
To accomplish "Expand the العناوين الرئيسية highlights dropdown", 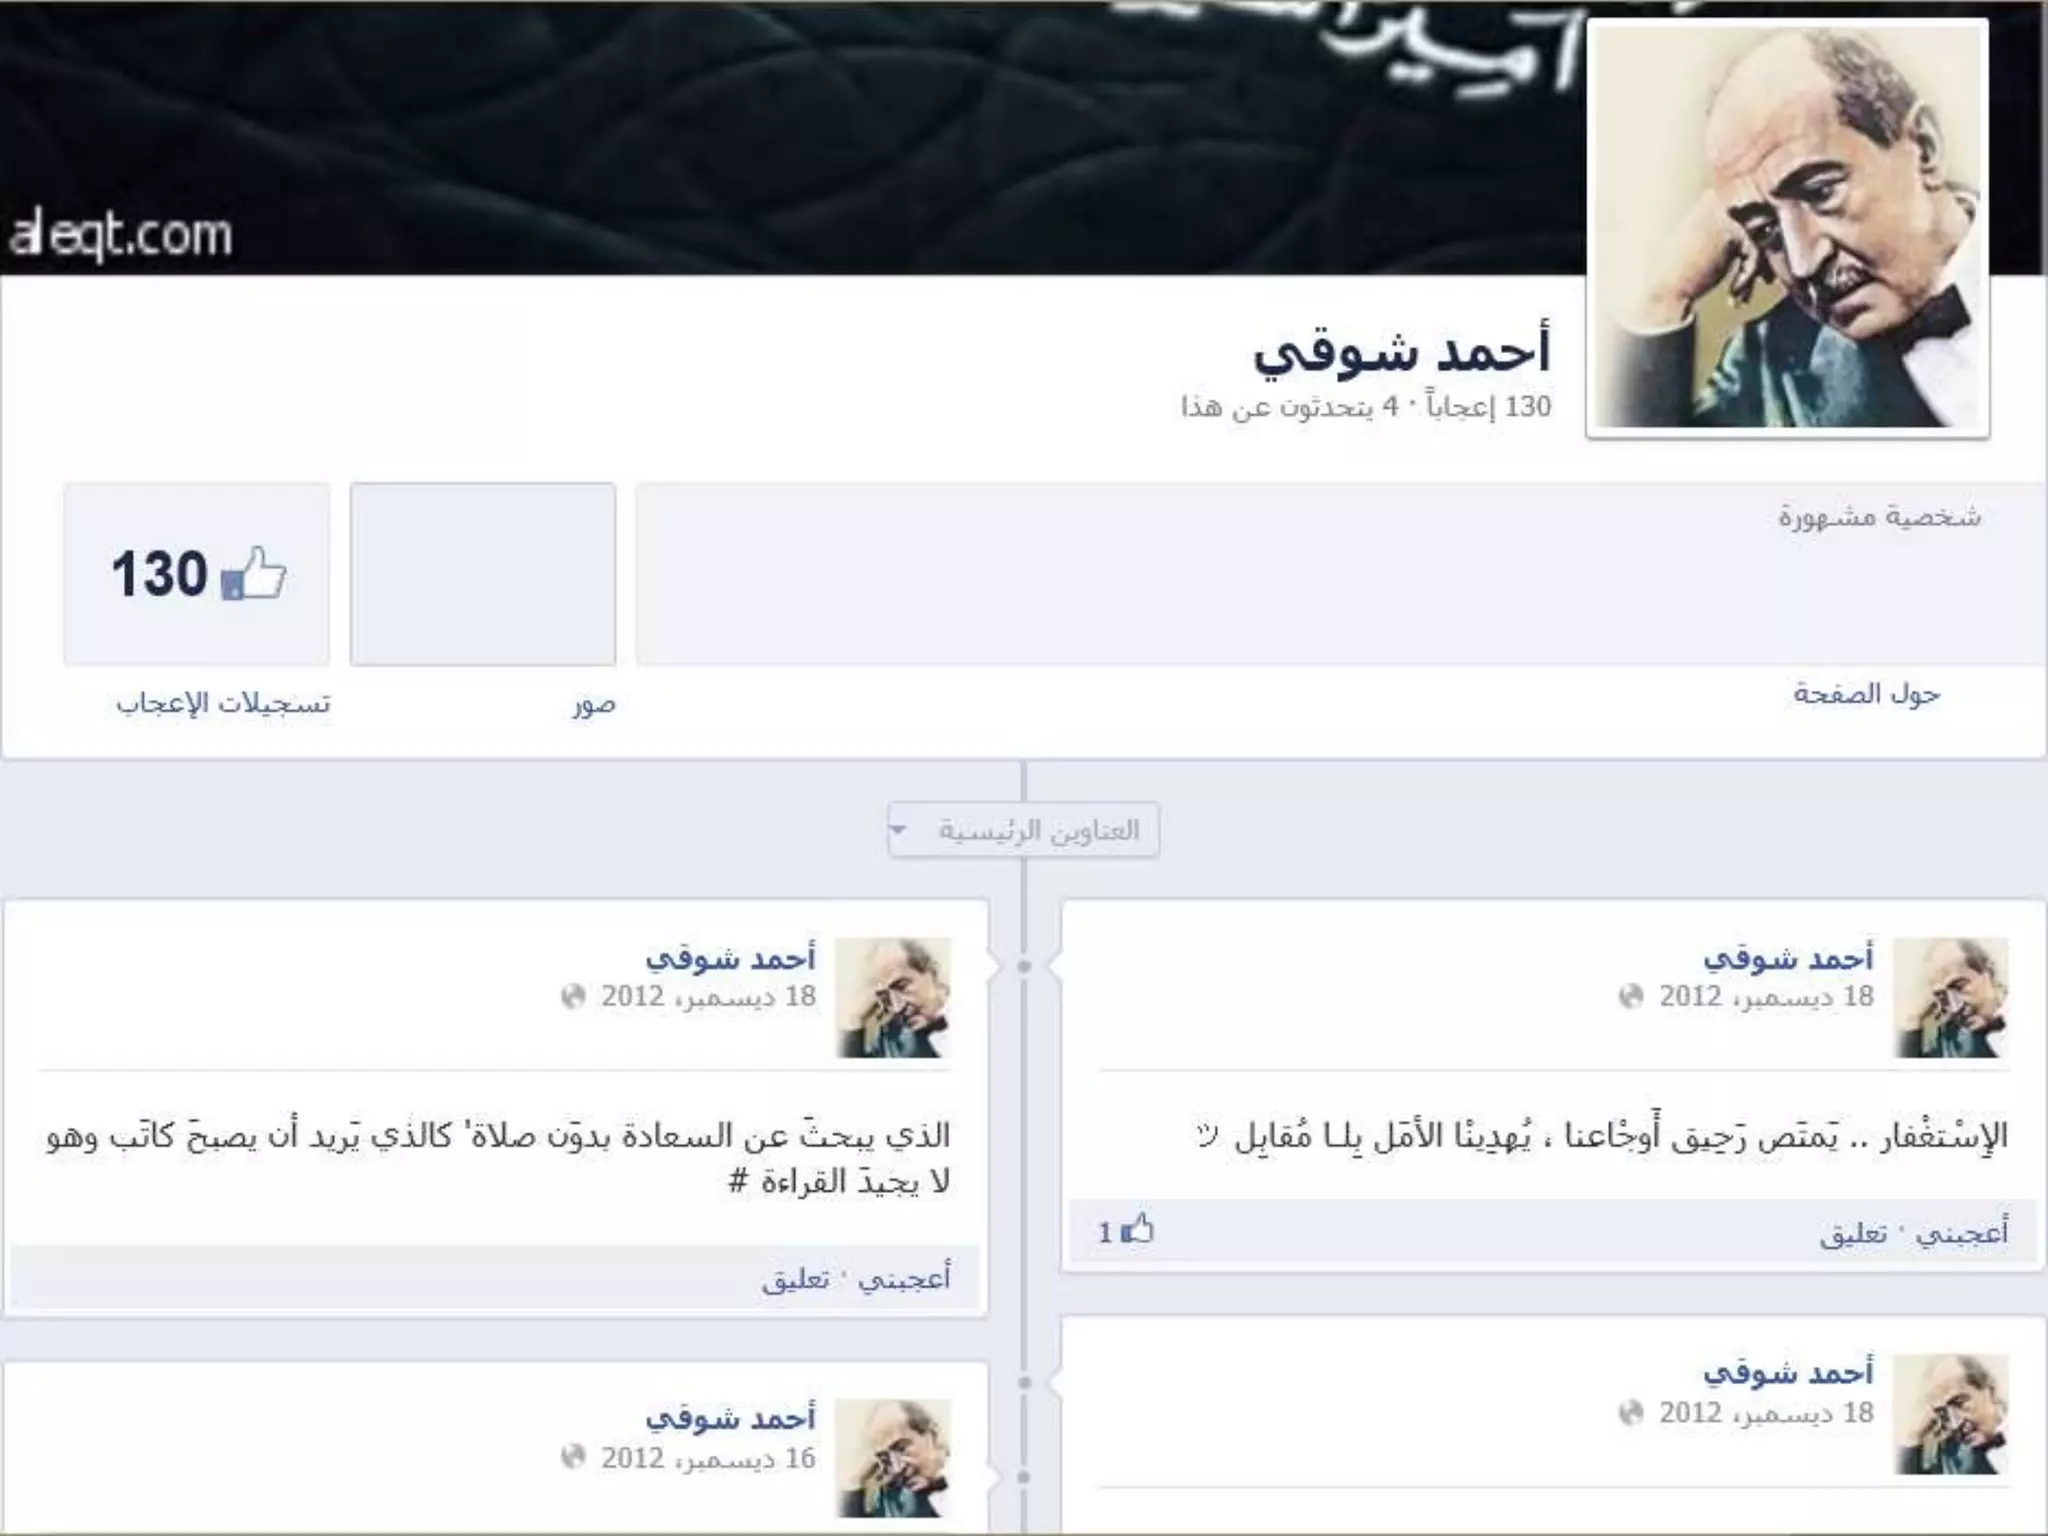I will (x=1024, y=830).
